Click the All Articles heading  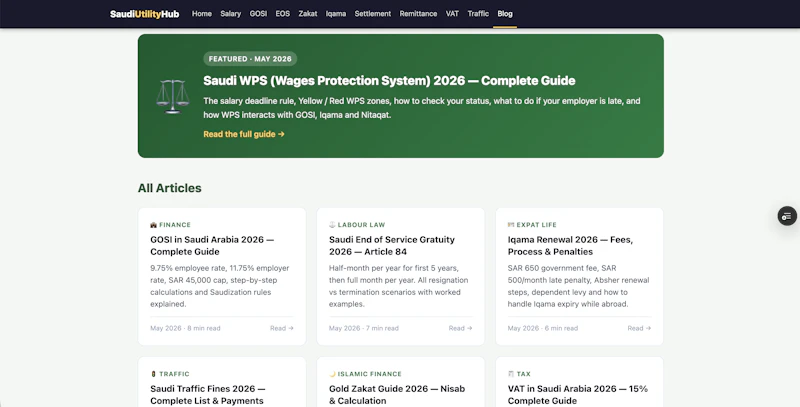[x=169, y=188]
